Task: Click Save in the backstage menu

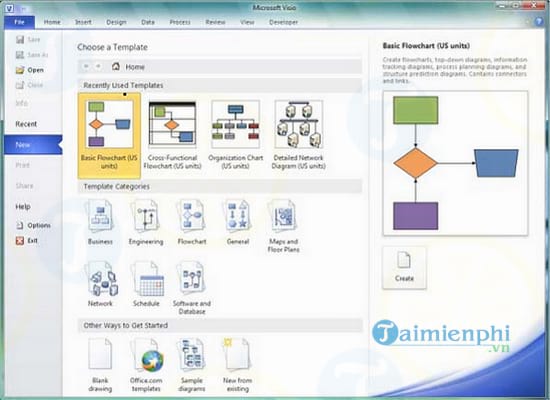Action: (28, 40)
